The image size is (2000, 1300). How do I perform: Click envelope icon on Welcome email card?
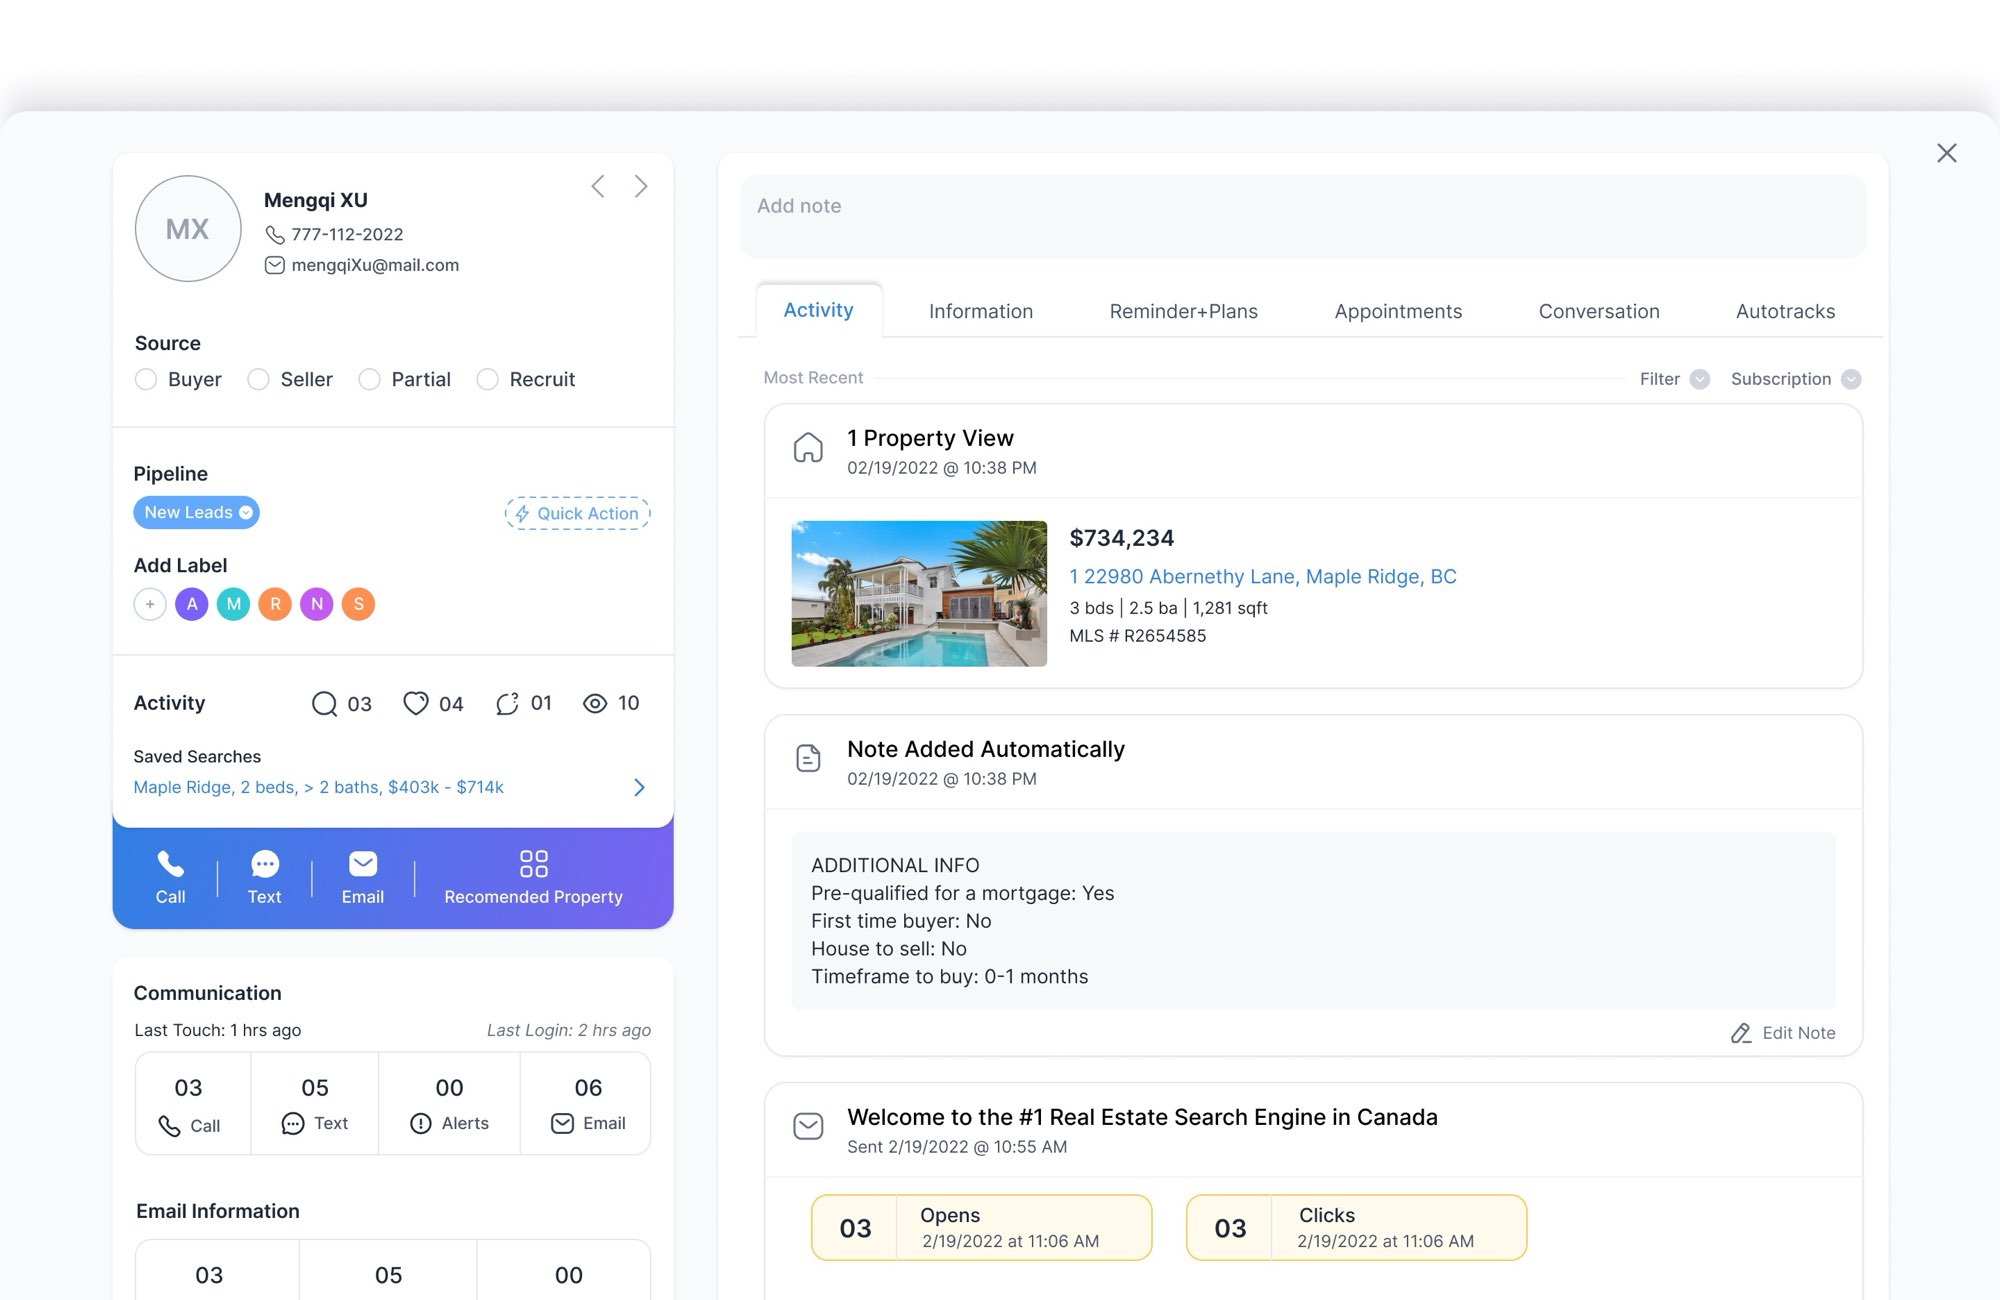(808, 1127)
